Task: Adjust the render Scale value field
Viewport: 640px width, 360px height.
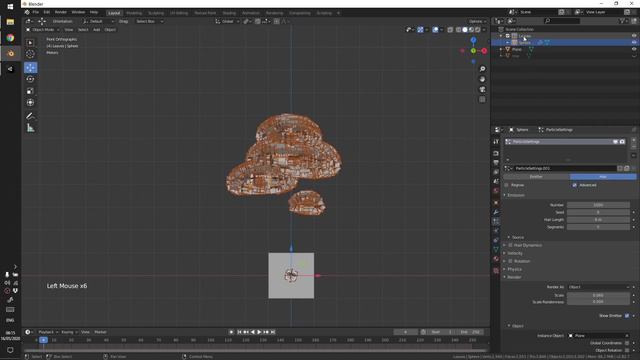Action: (x=598, y=295)
